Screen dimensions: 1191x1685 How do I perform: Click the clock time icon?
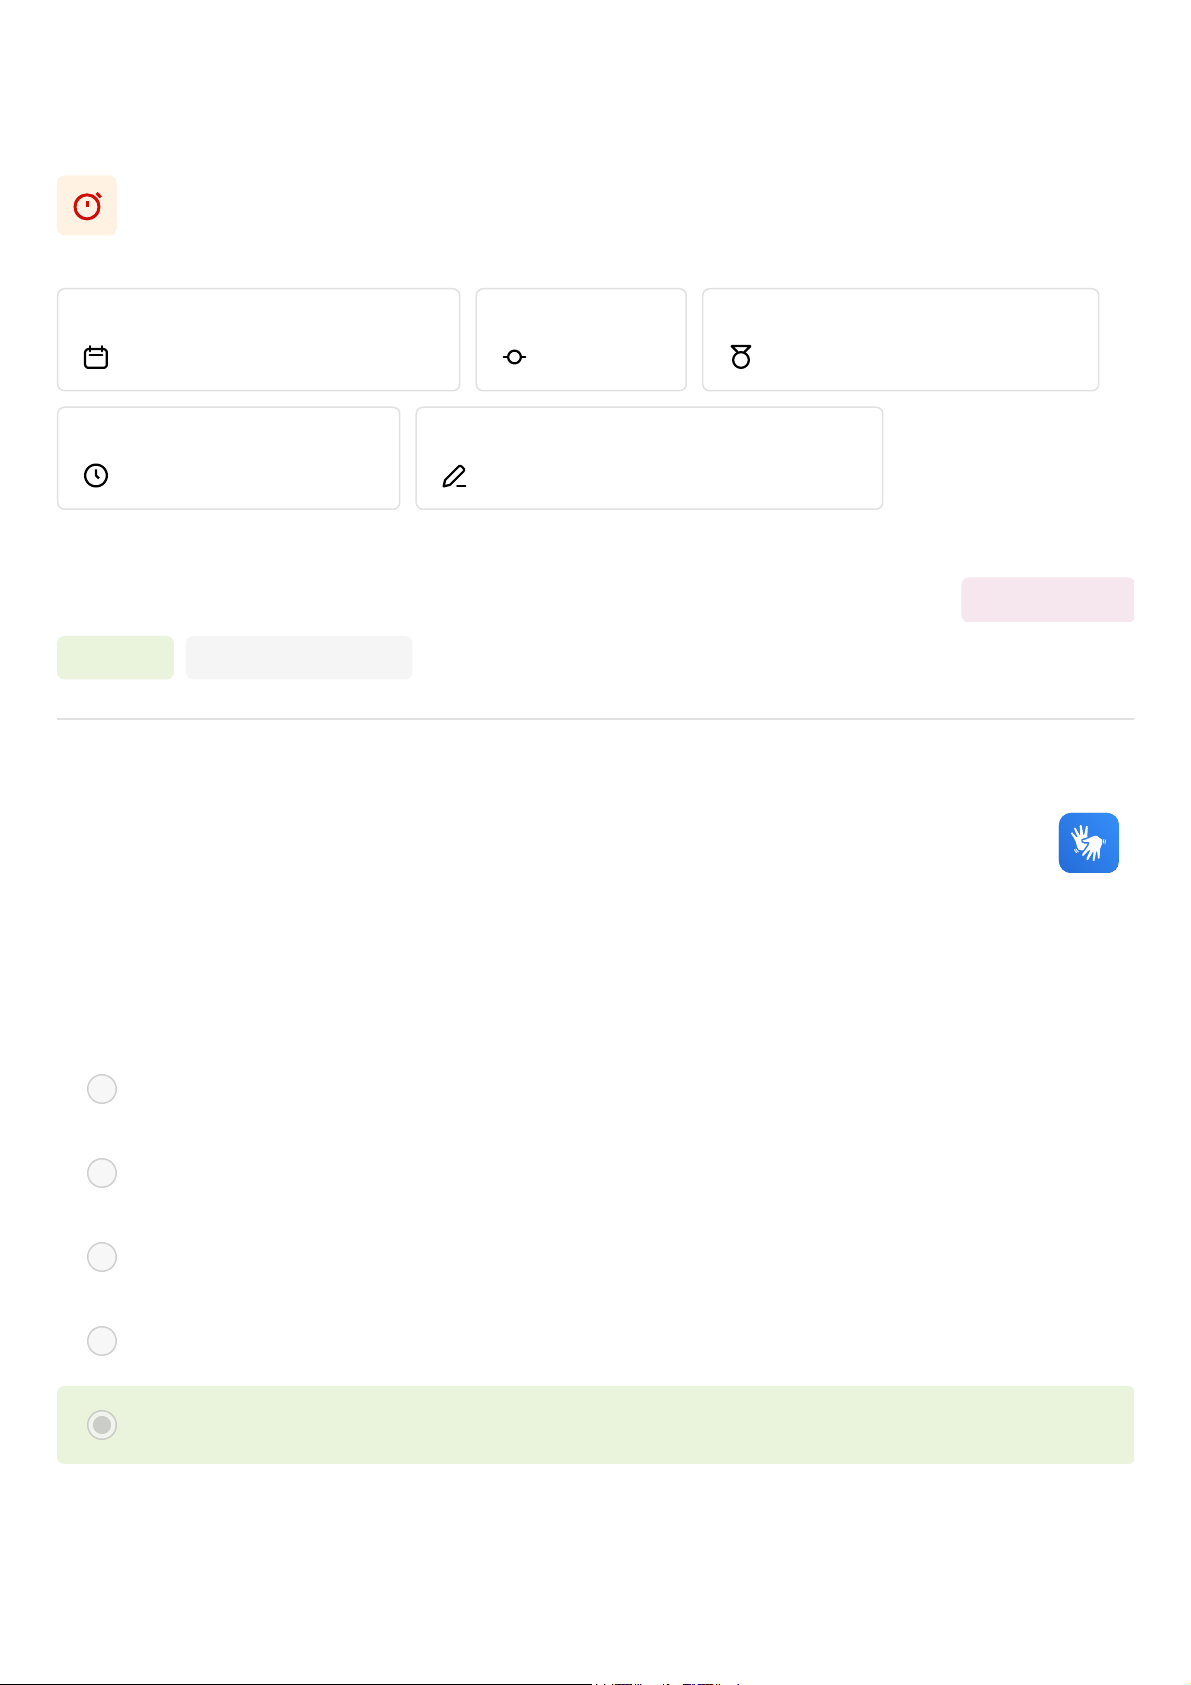(x=96, y=475)
